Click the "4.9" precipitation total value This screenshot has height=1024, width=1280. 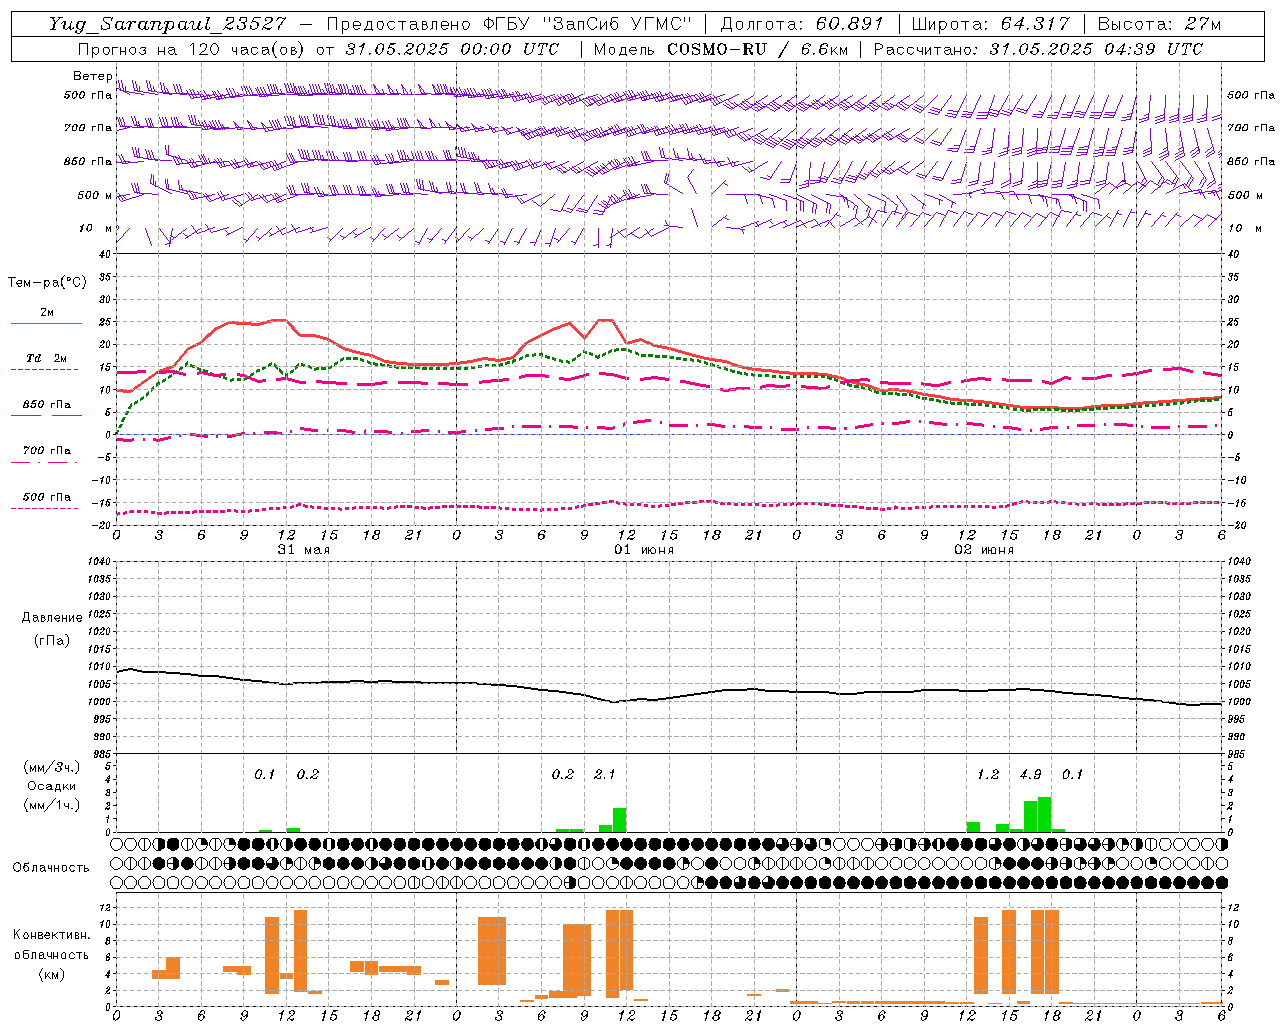1030,774
